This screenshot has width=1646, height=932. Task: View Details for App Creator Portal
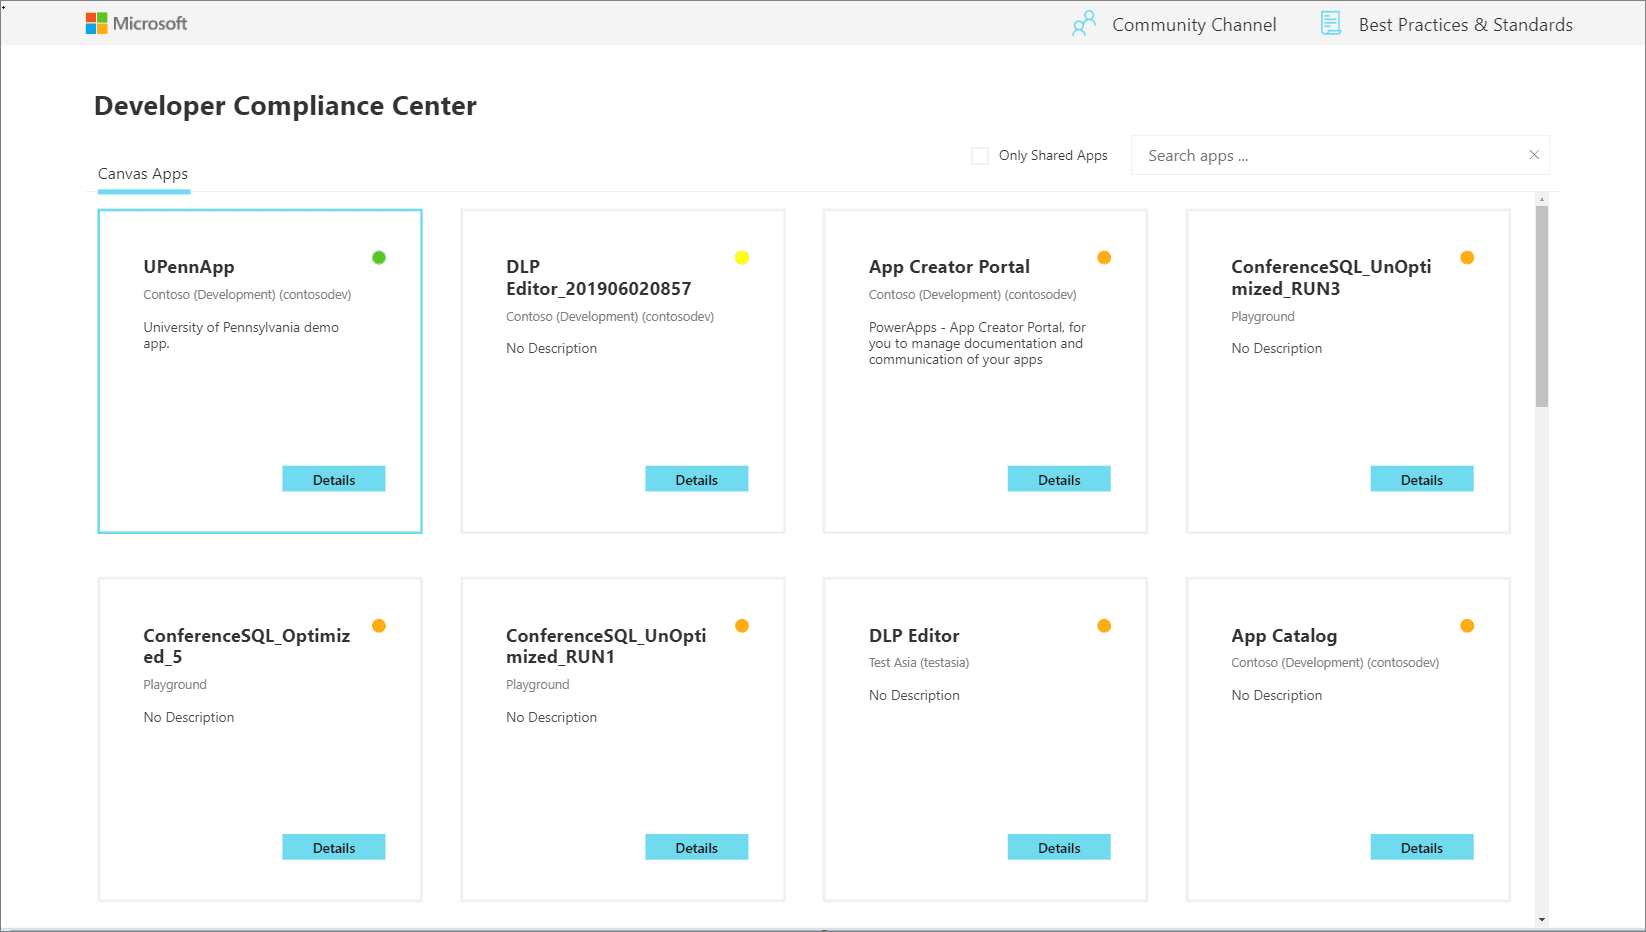pos(1059,479)
